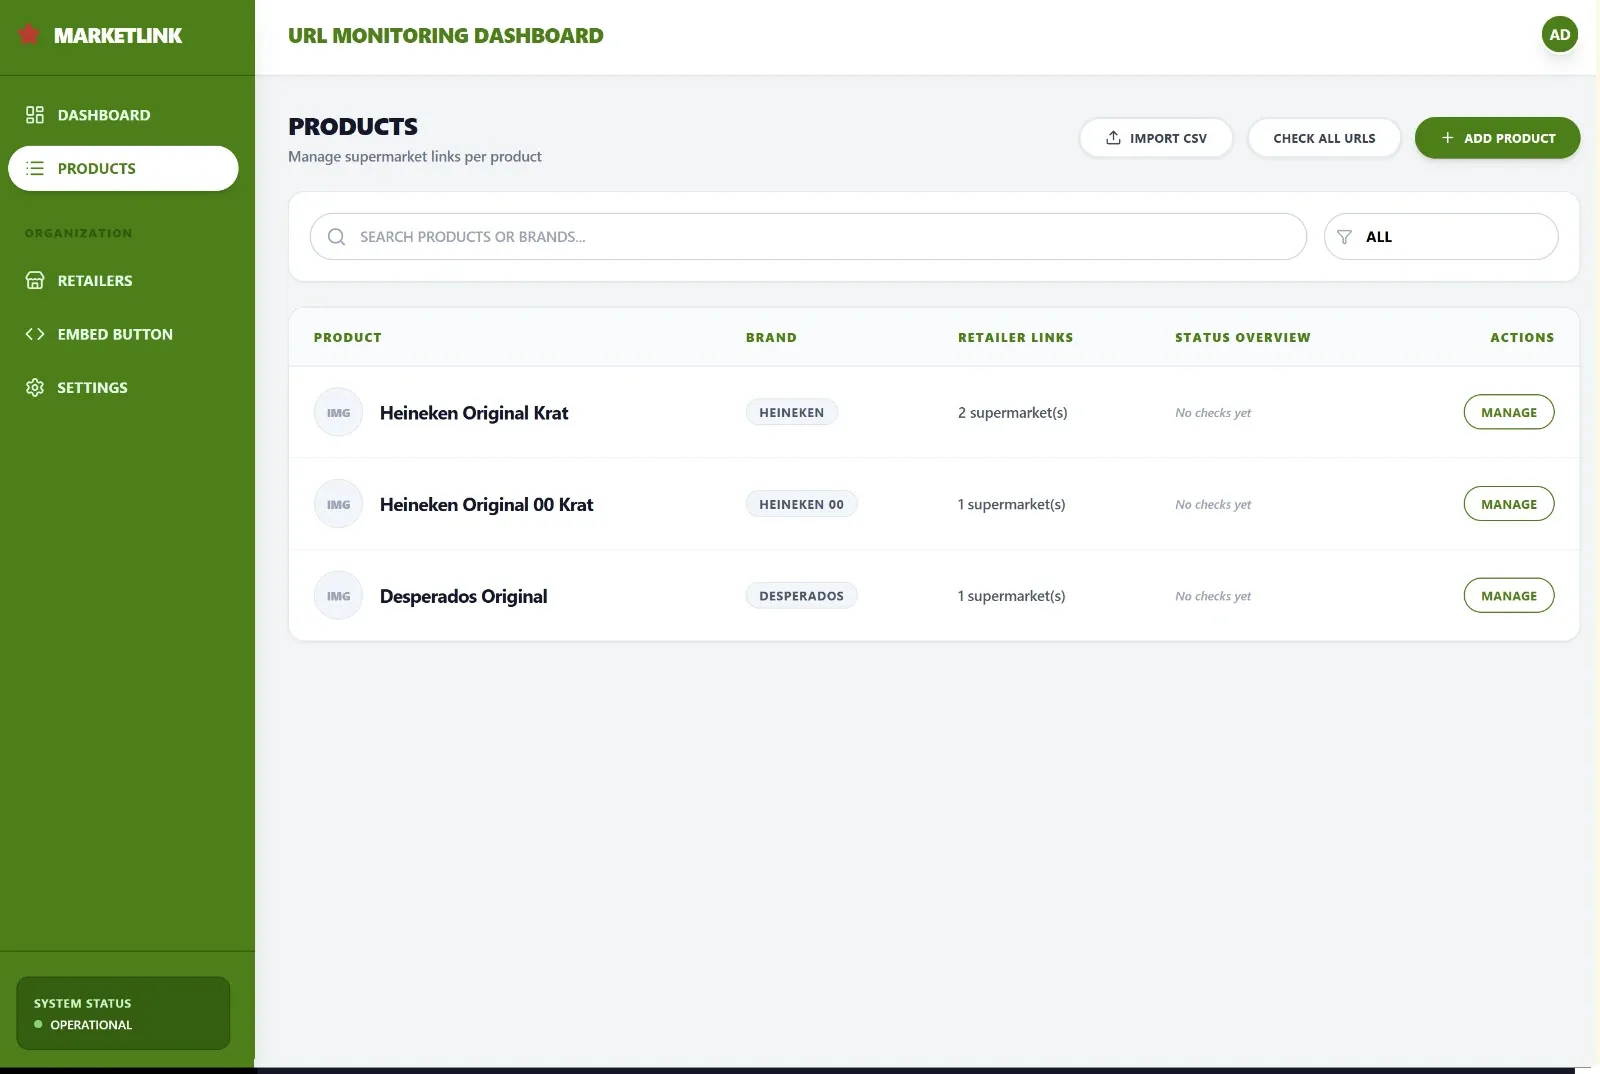
Task: Open the AD user avatar
Action: (1560, 35)
